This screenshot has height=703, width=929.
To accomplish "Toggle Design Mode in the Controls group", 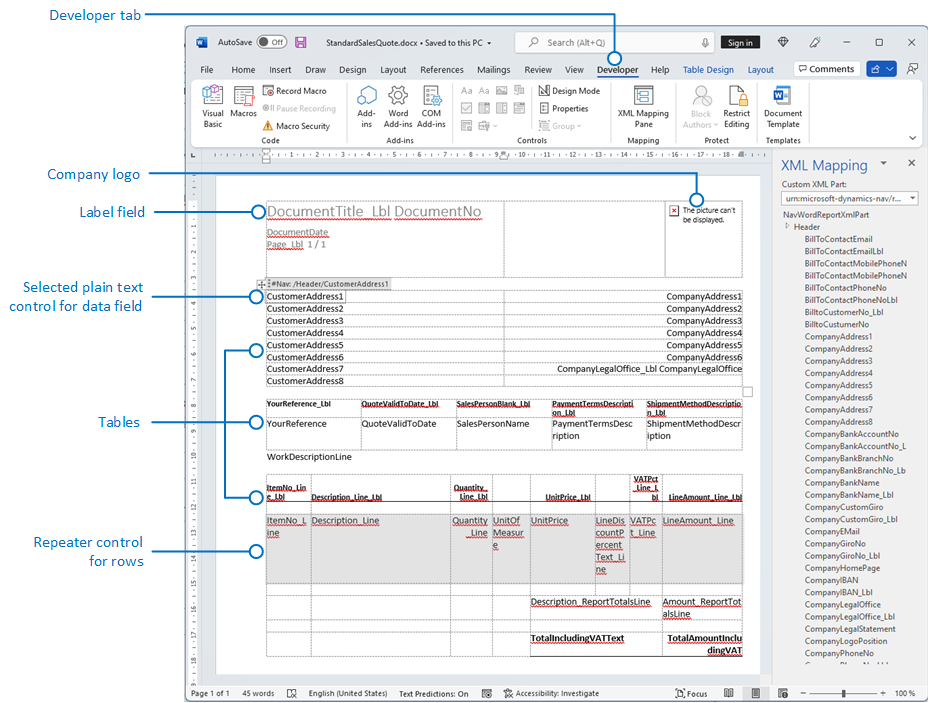I will pos(569,90).
